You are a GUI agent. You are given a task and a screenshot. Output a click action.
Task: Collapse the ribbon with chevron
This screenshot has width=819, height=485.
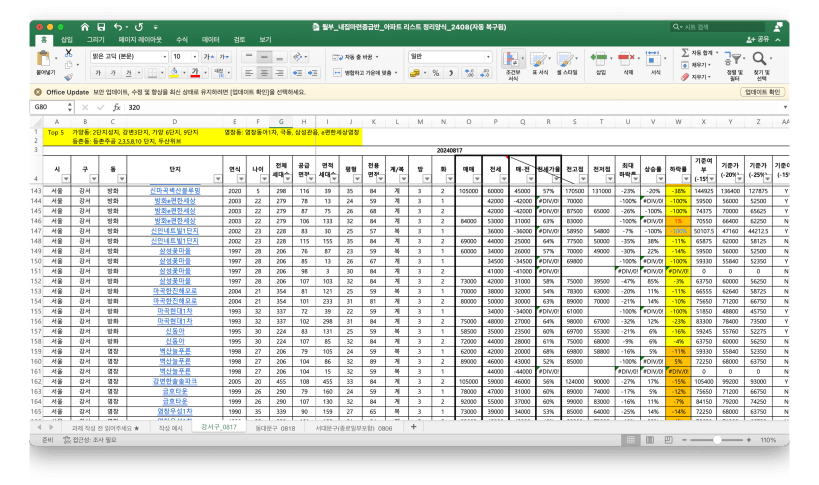[778, 40]
